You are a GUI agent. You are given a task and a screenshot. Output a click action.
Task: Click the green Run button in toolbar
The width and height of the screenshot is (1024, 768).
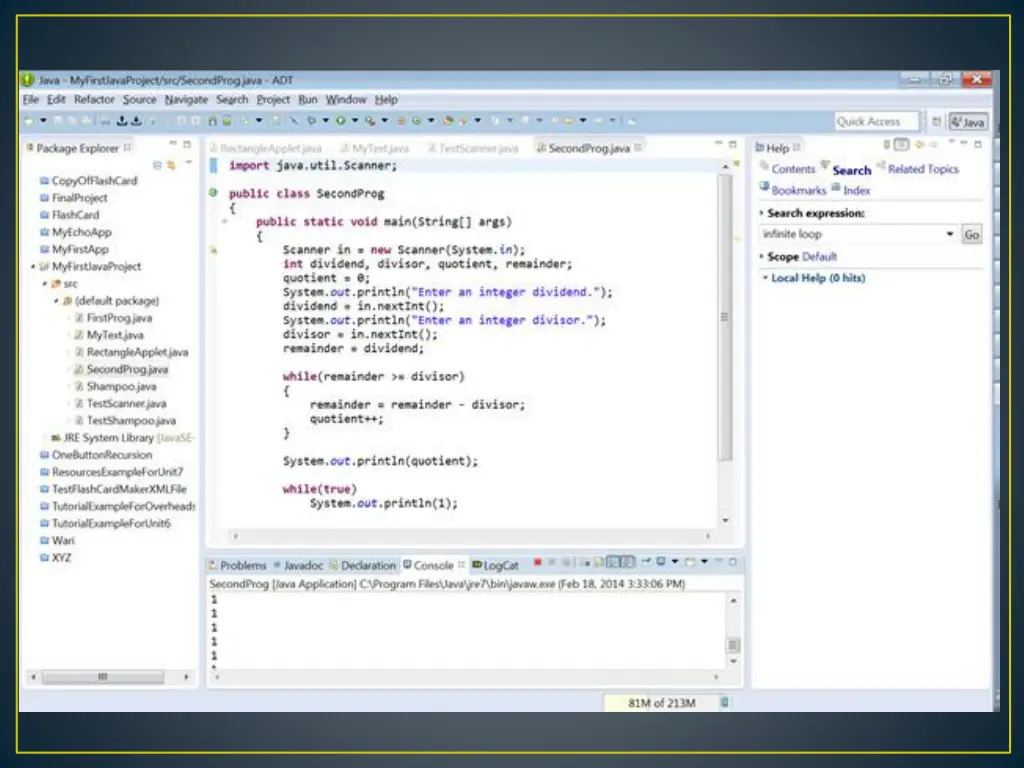(340, 121)
